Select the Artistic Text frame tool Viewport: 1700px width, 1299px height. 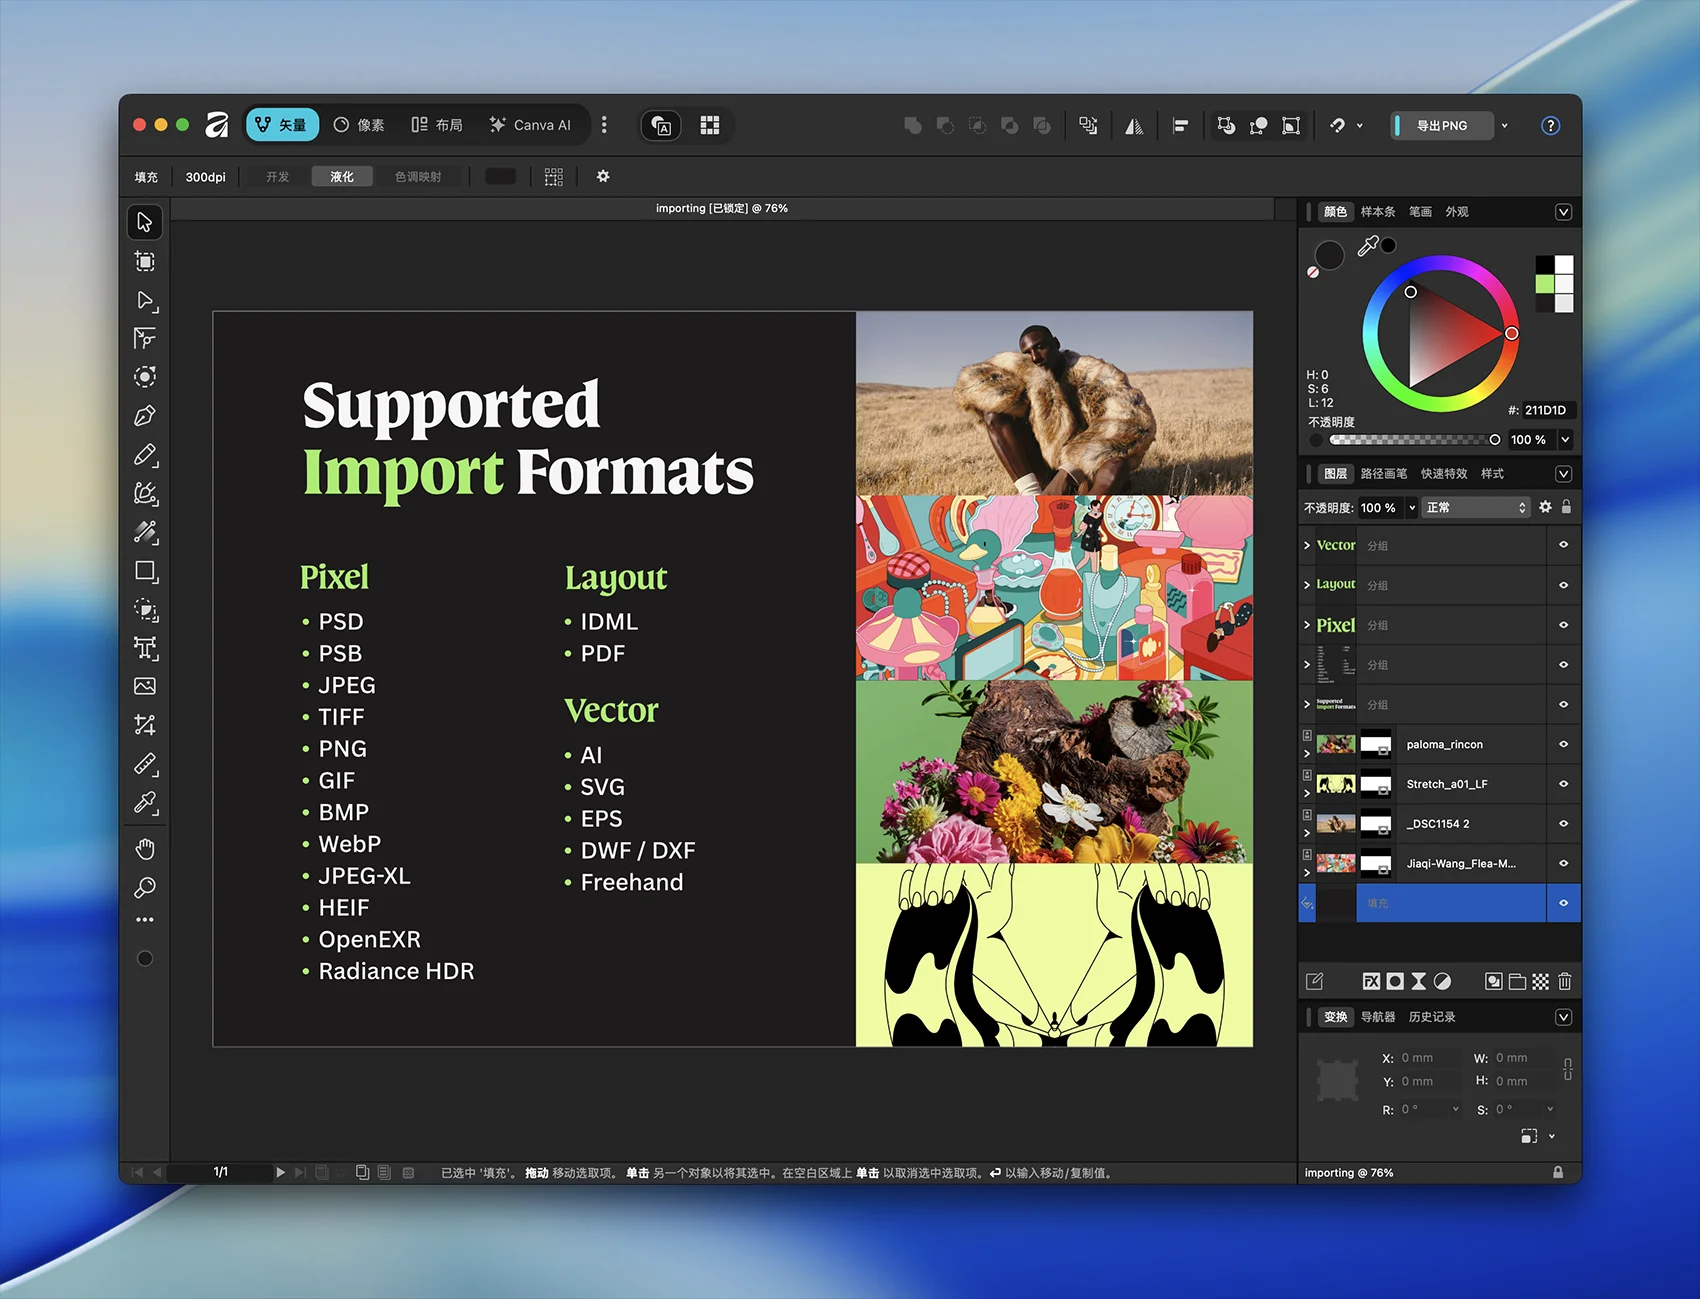(145, 648)
